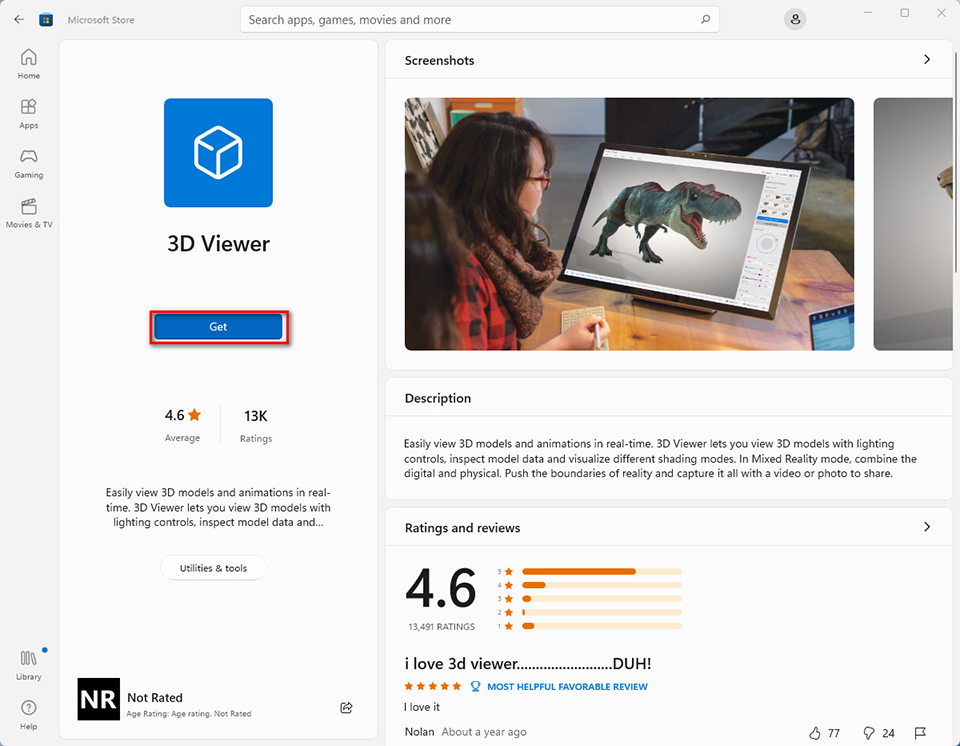Click the 5 star rating bar
Screen dimensions: 960x746
602,571
